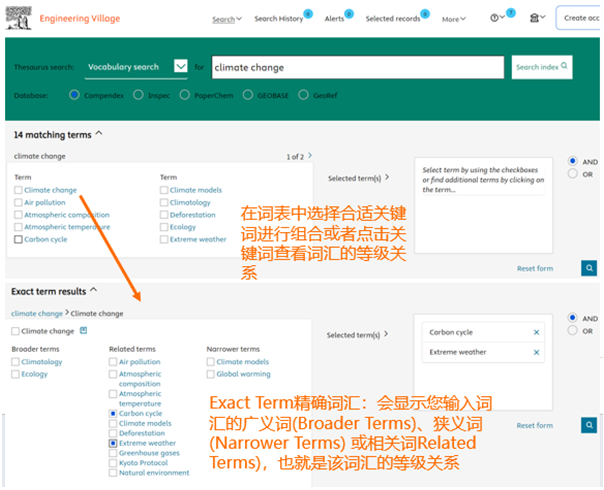
Task: Click the scope note icon beside Climate change
Action: (x=83, y=331)
